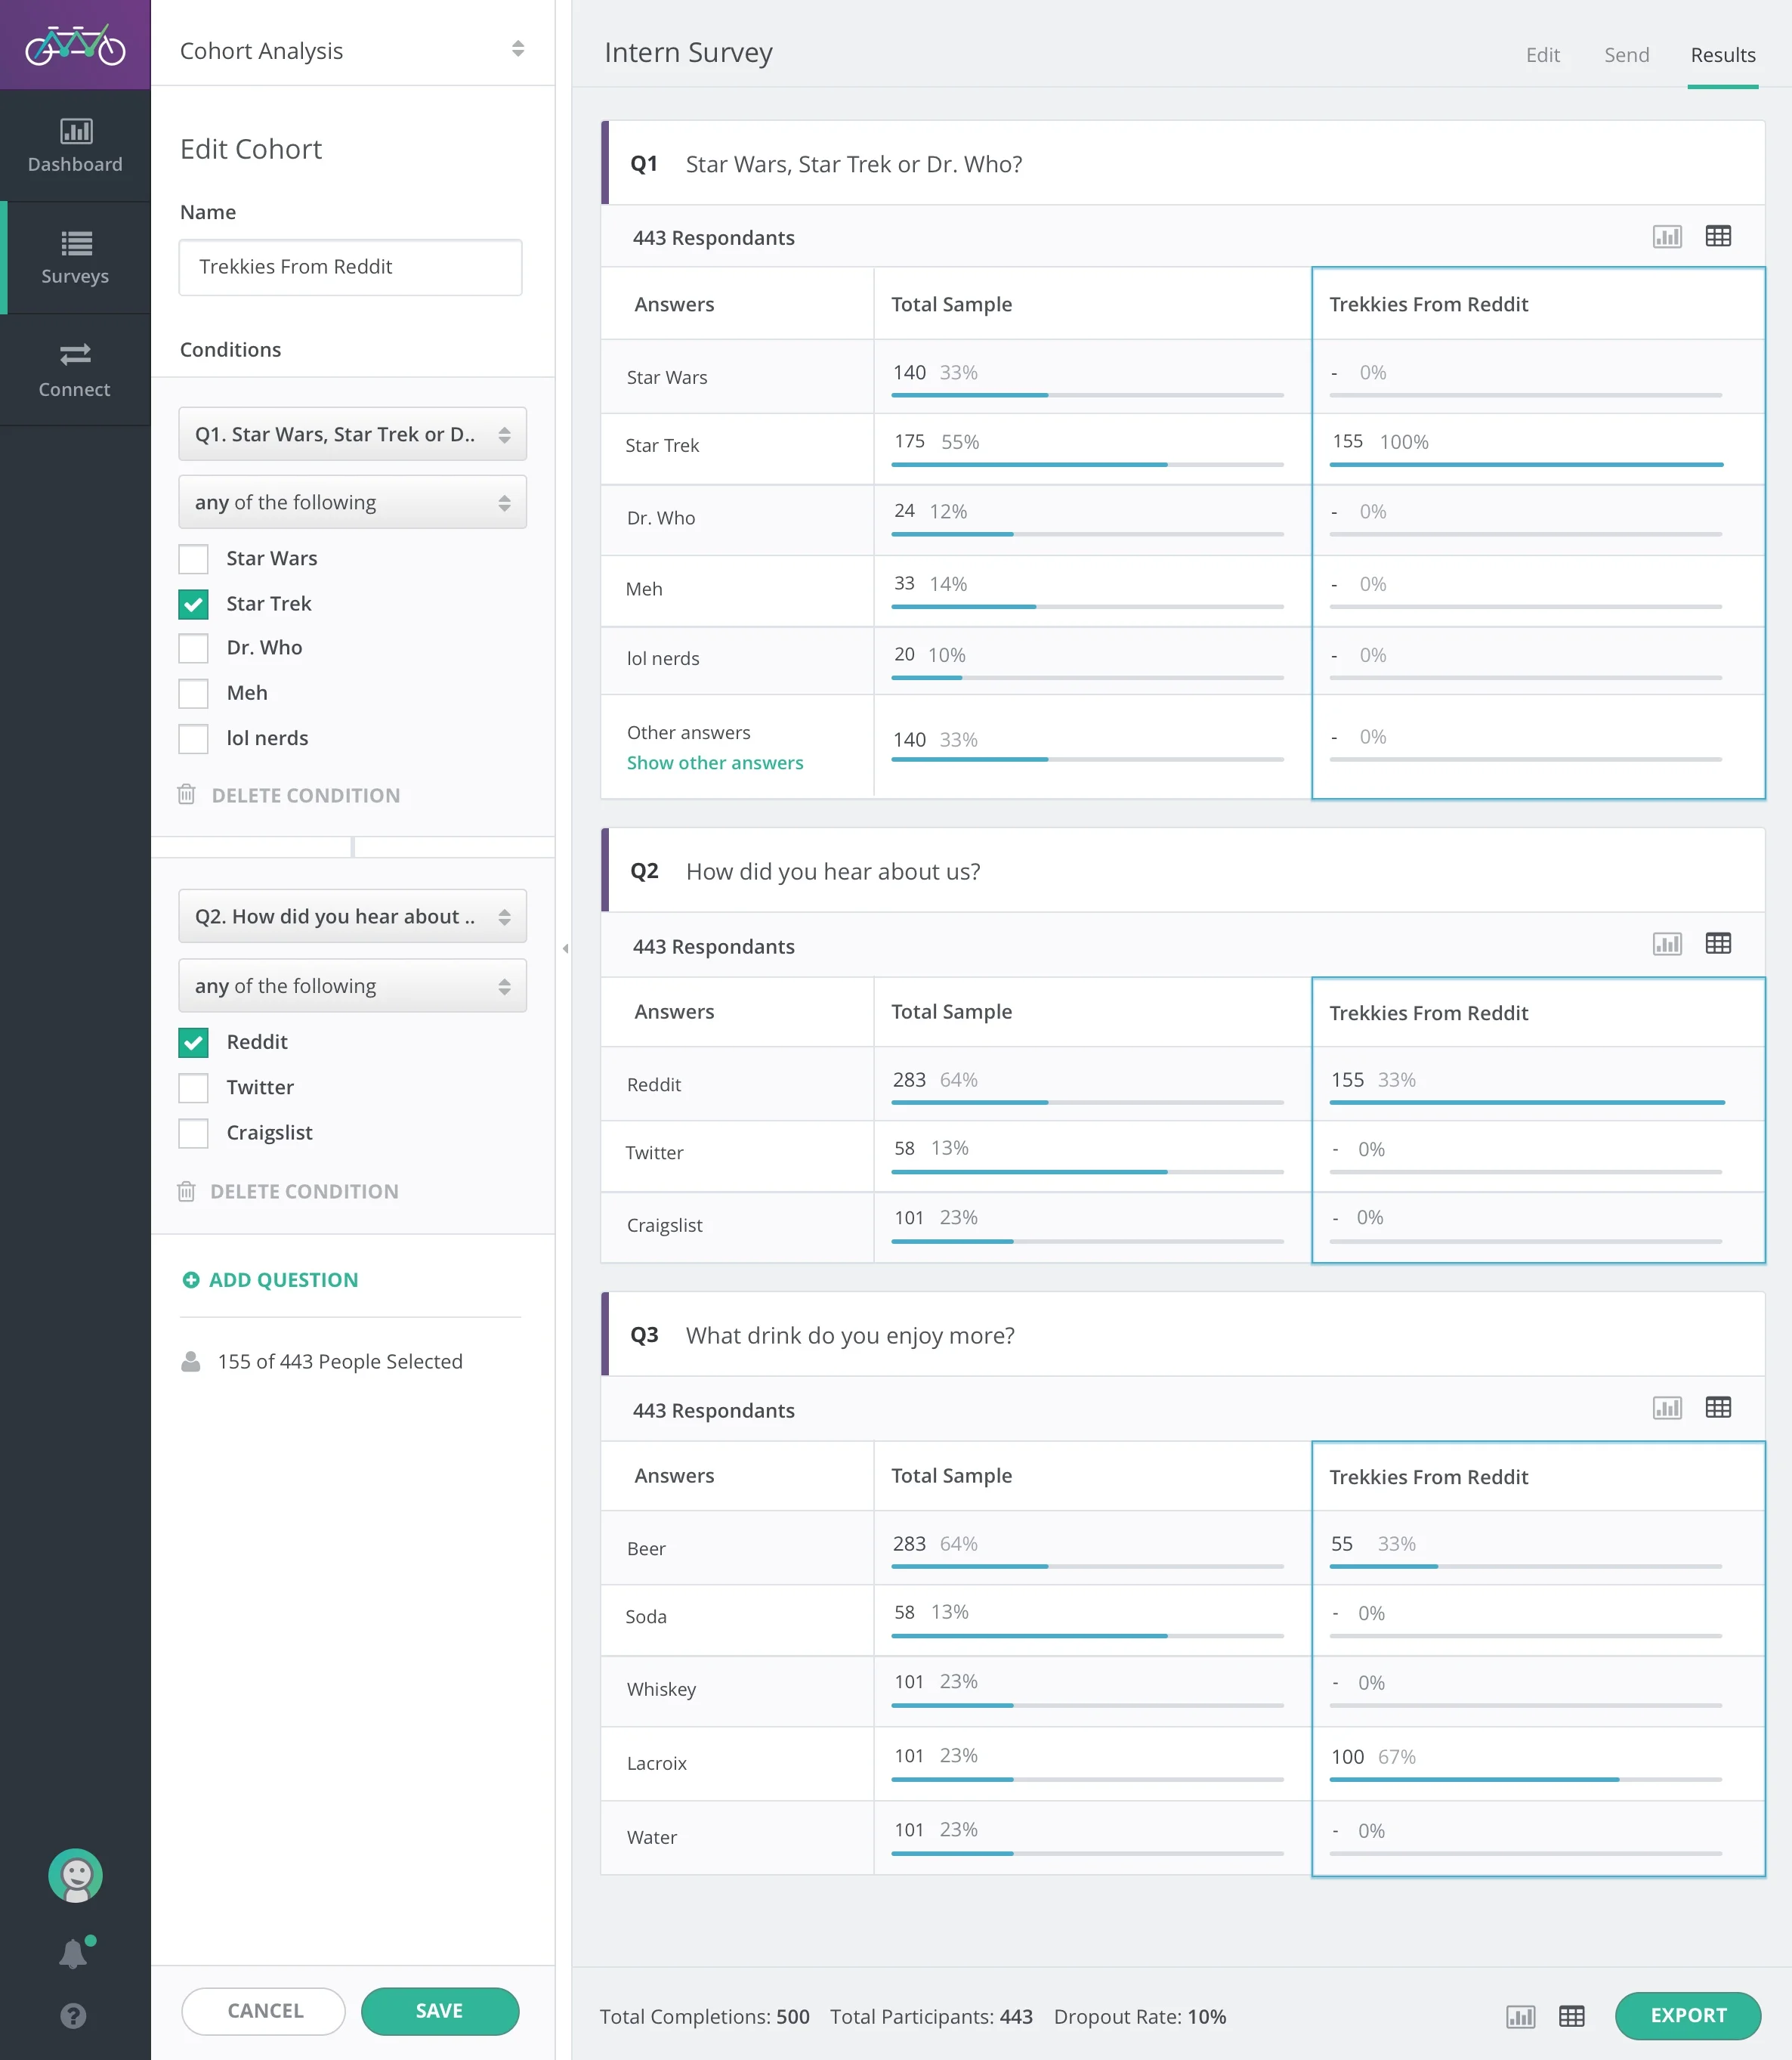Click Star Trek total sample progress bar

coord(1087,465)
